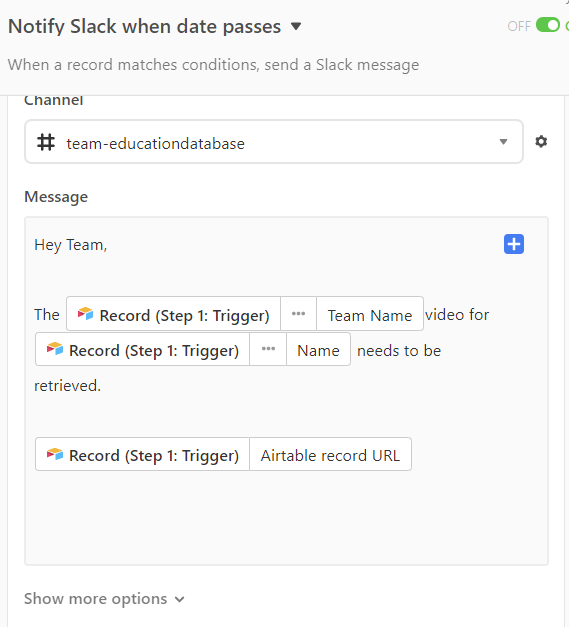Image resolution: width=569 pixels, height=627 pixels.
Task: Edit the automation description text
Action: (213, 64)
